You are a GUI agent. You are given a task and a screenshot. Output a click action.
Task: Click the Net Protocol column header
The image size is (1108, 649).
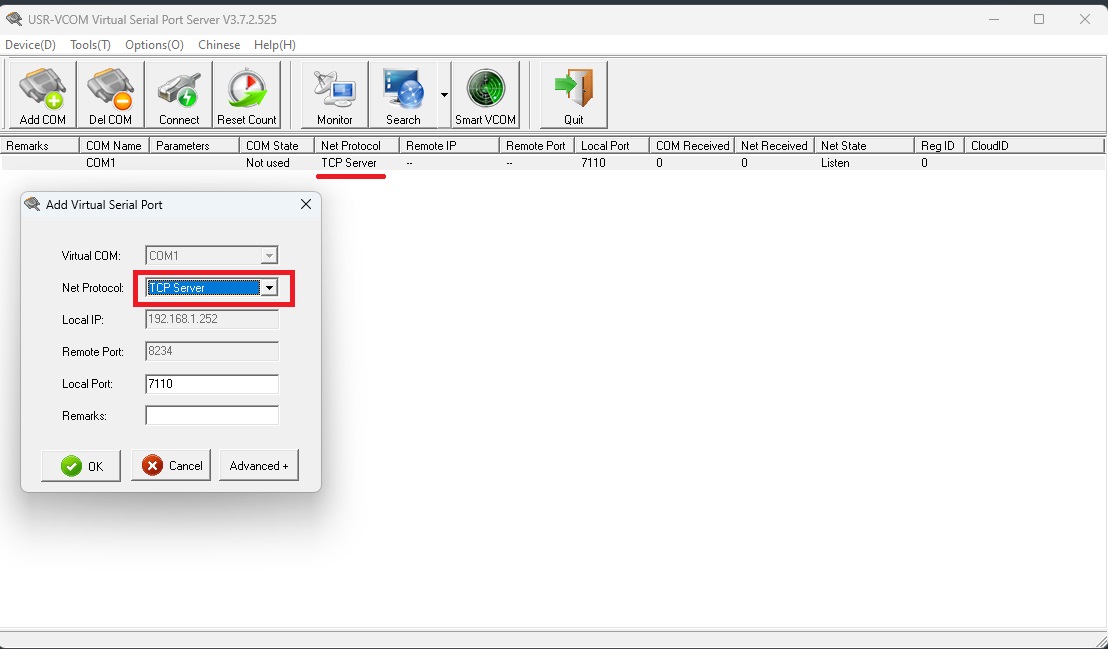tap(357, 146)
